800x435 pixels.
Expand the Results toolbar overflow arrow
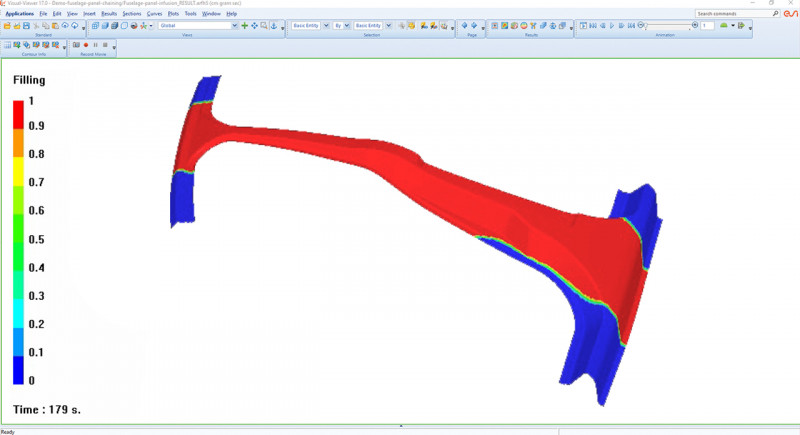coord(571,28)
